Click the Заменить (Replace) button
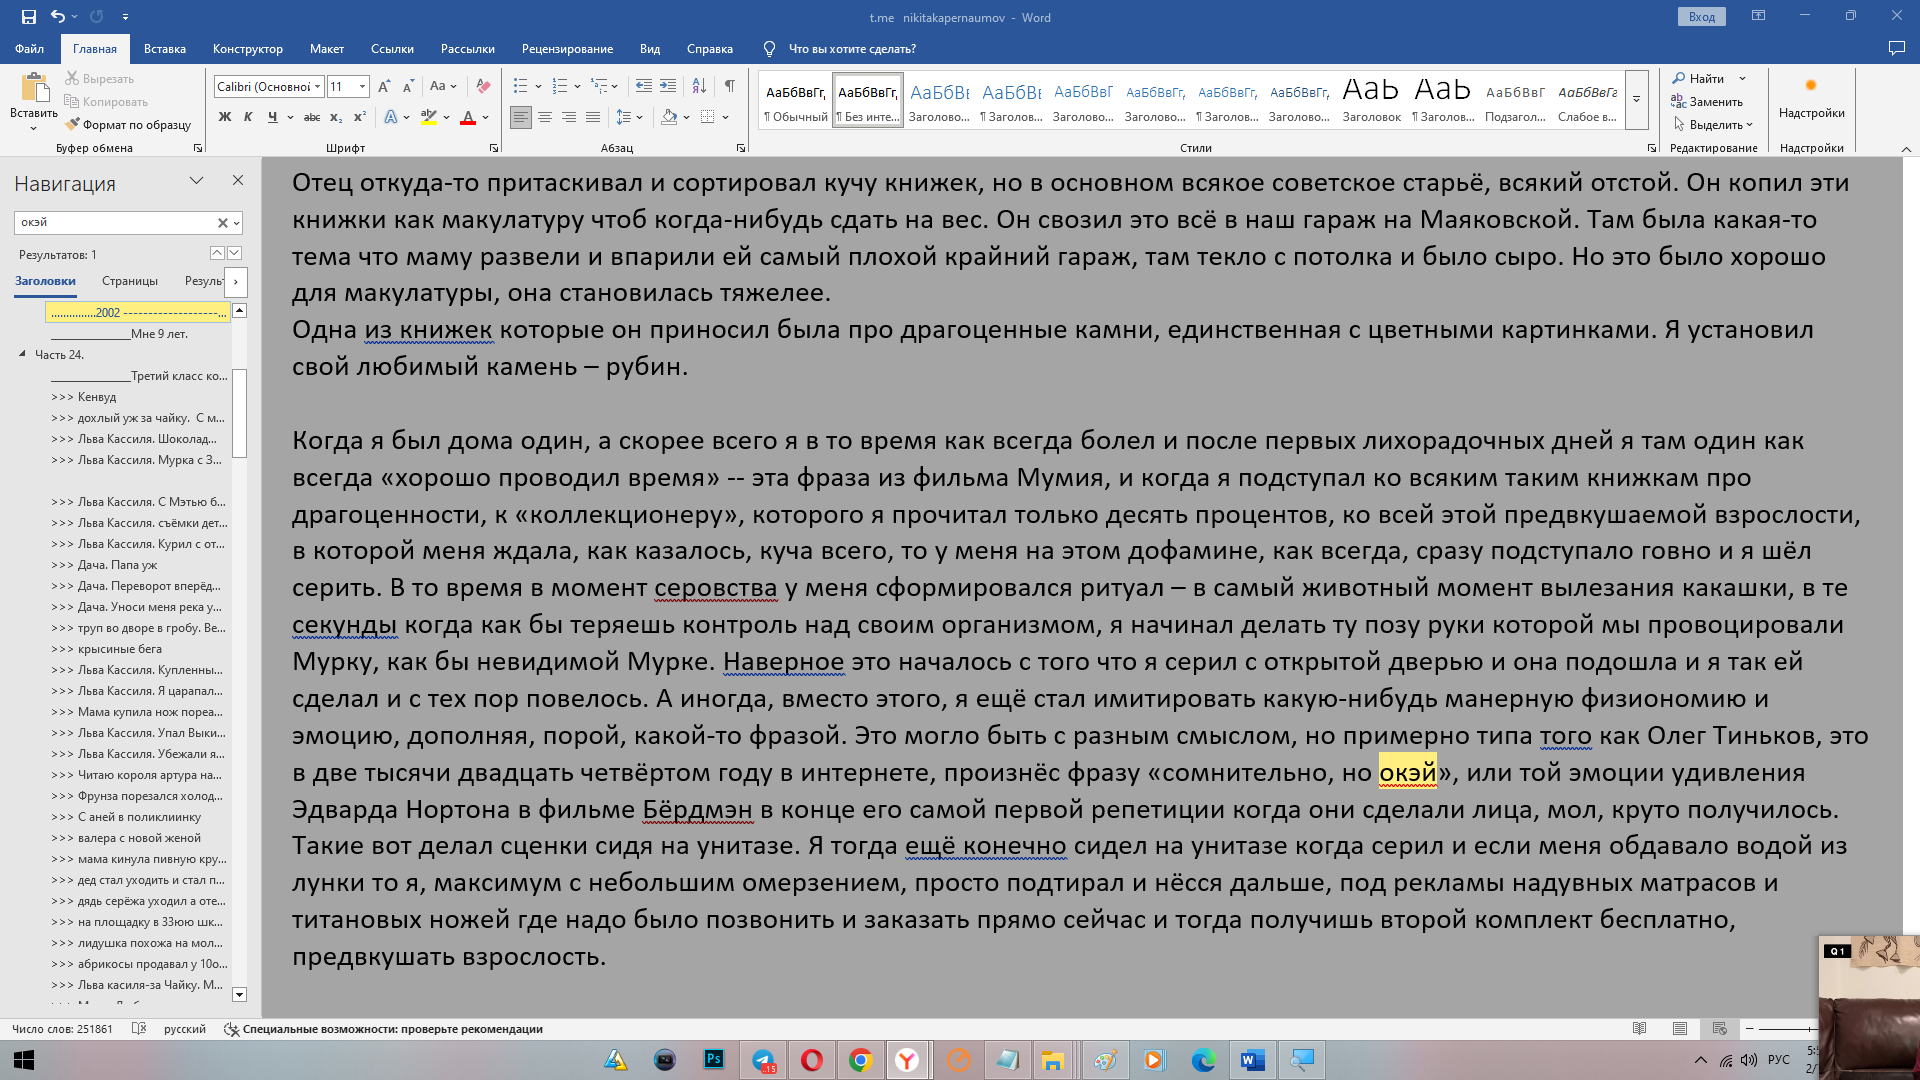The height and width of the screenshot is (1080, 1920). click(1707, 101)
